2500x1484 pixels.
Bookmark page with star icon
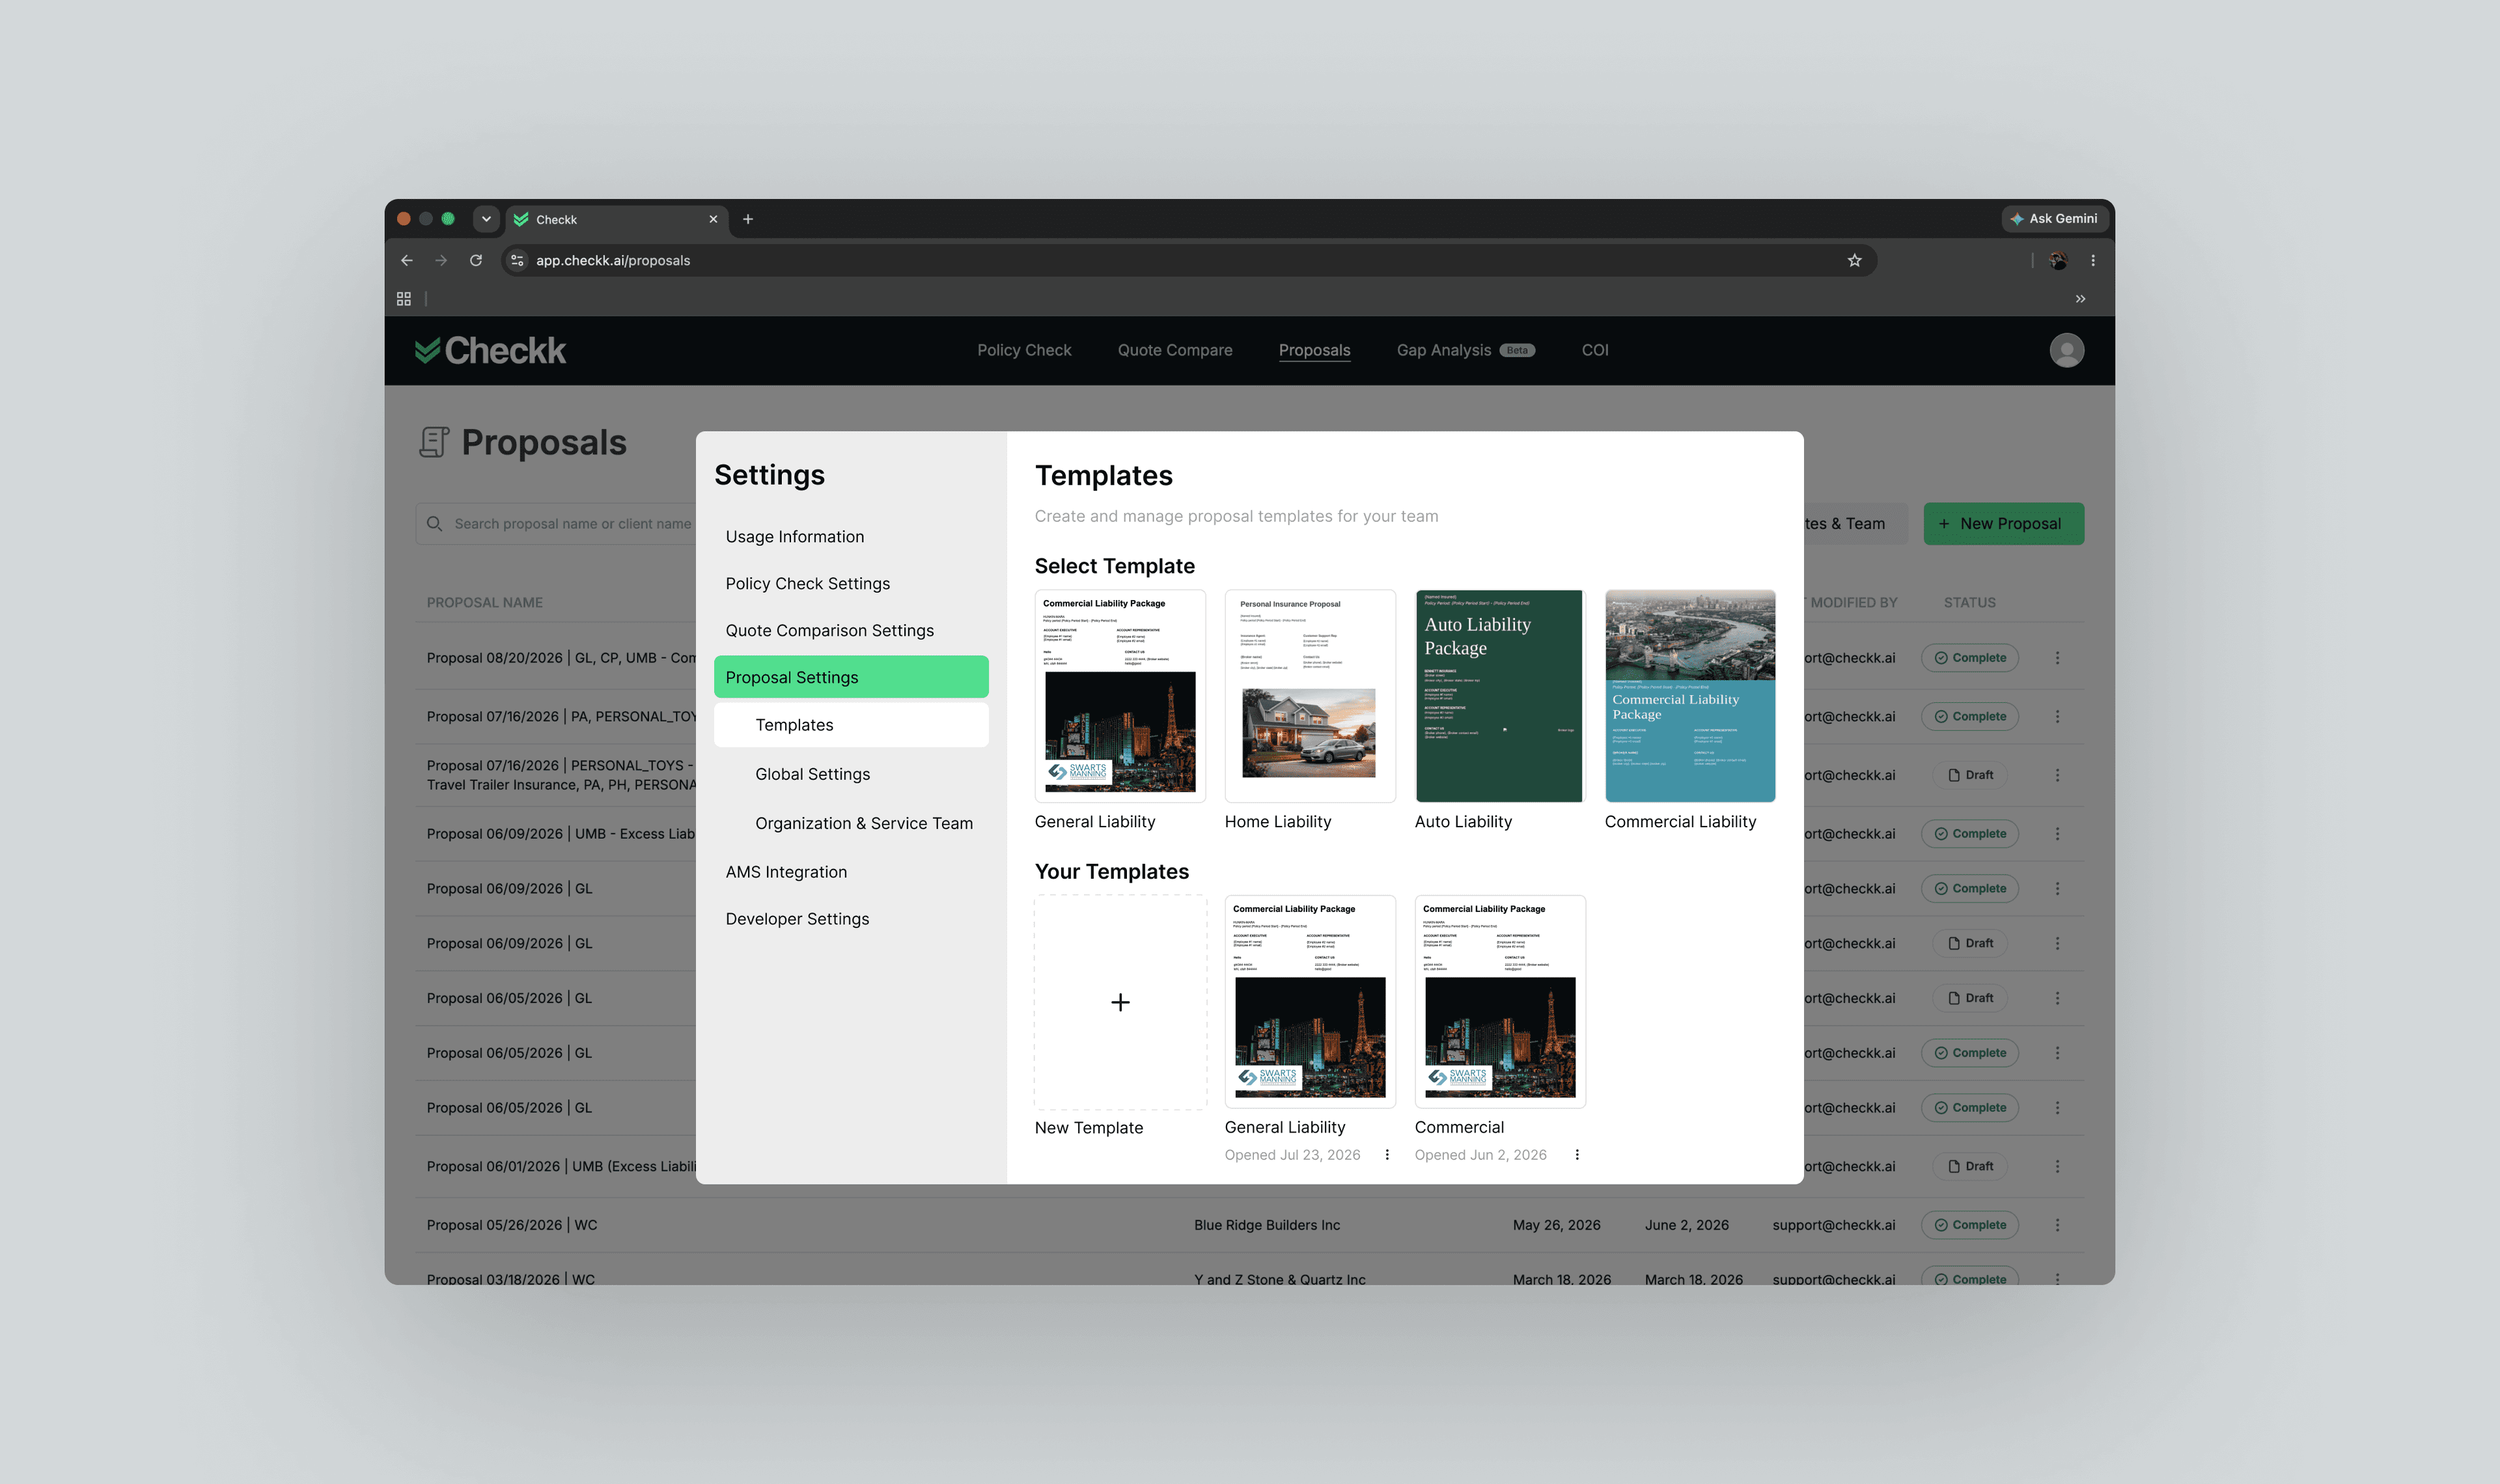click(1854, 260)
